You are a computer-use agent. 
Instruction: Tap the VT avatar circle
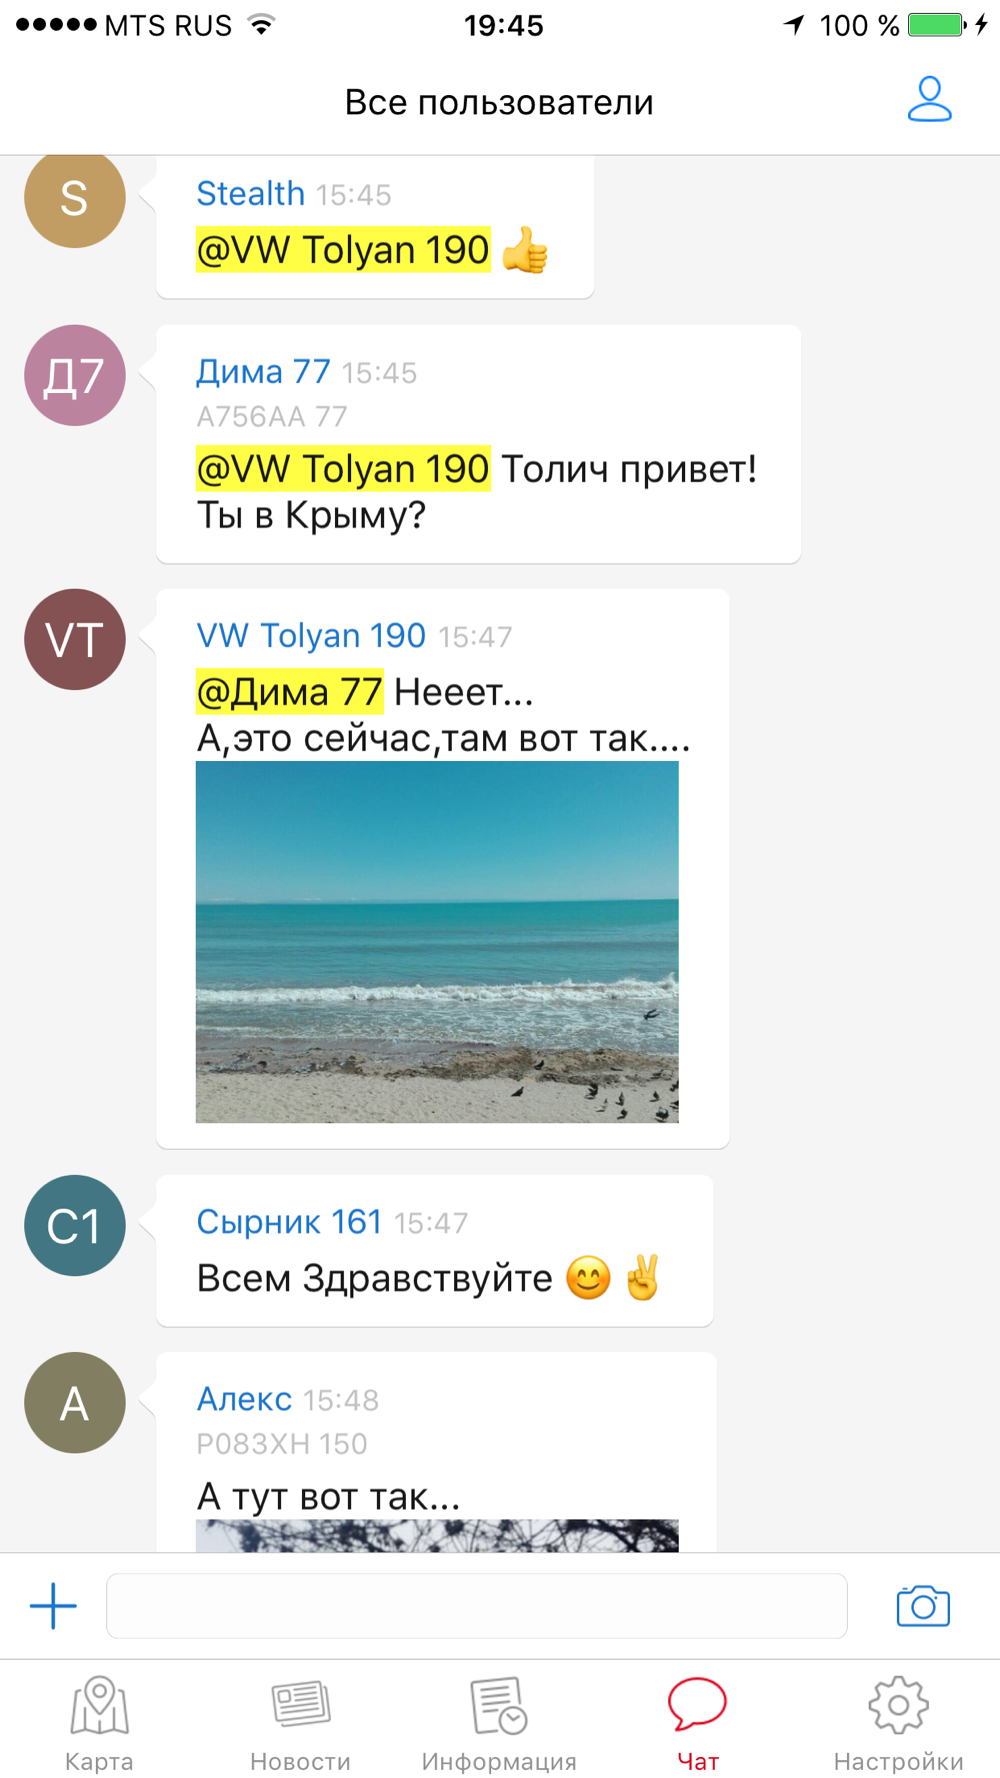pos(75,639)
